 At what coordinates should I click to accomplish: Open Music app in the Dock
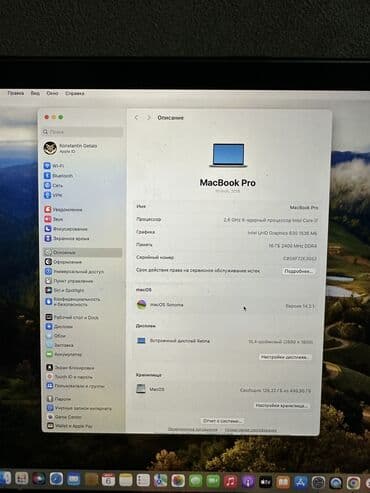(230, 481)
